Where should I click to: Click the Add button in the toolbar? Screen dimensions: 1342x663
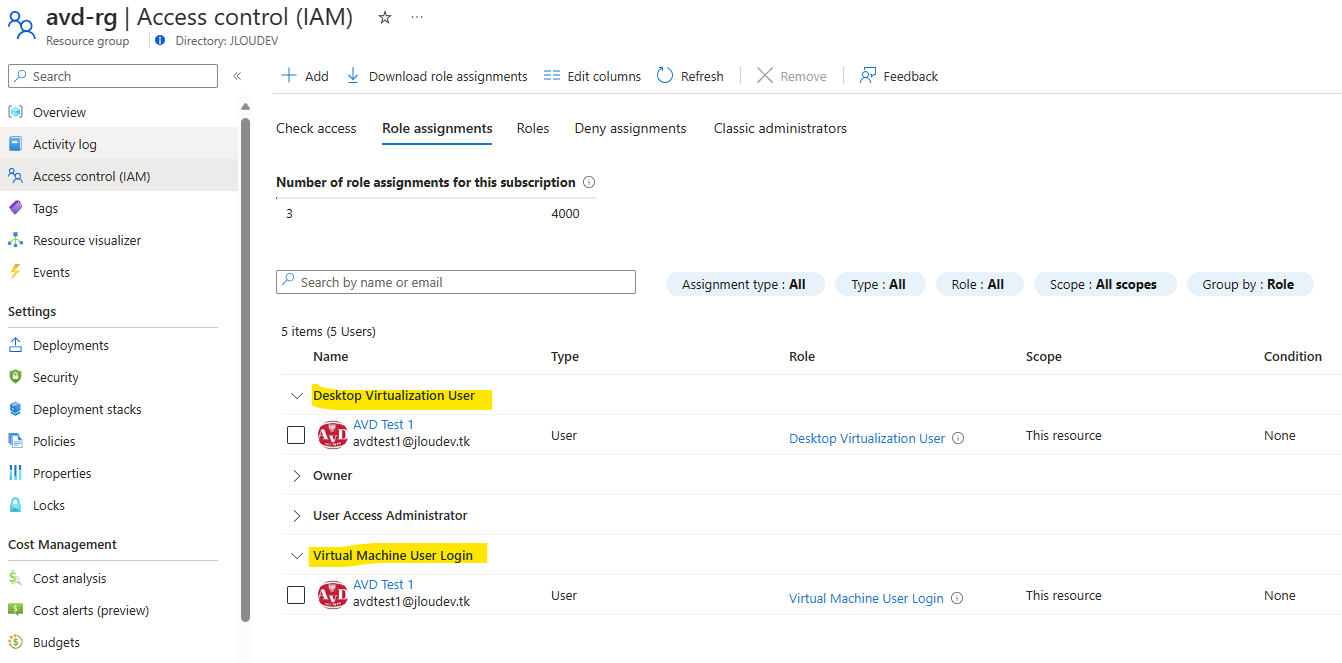(x=305, y=76)
